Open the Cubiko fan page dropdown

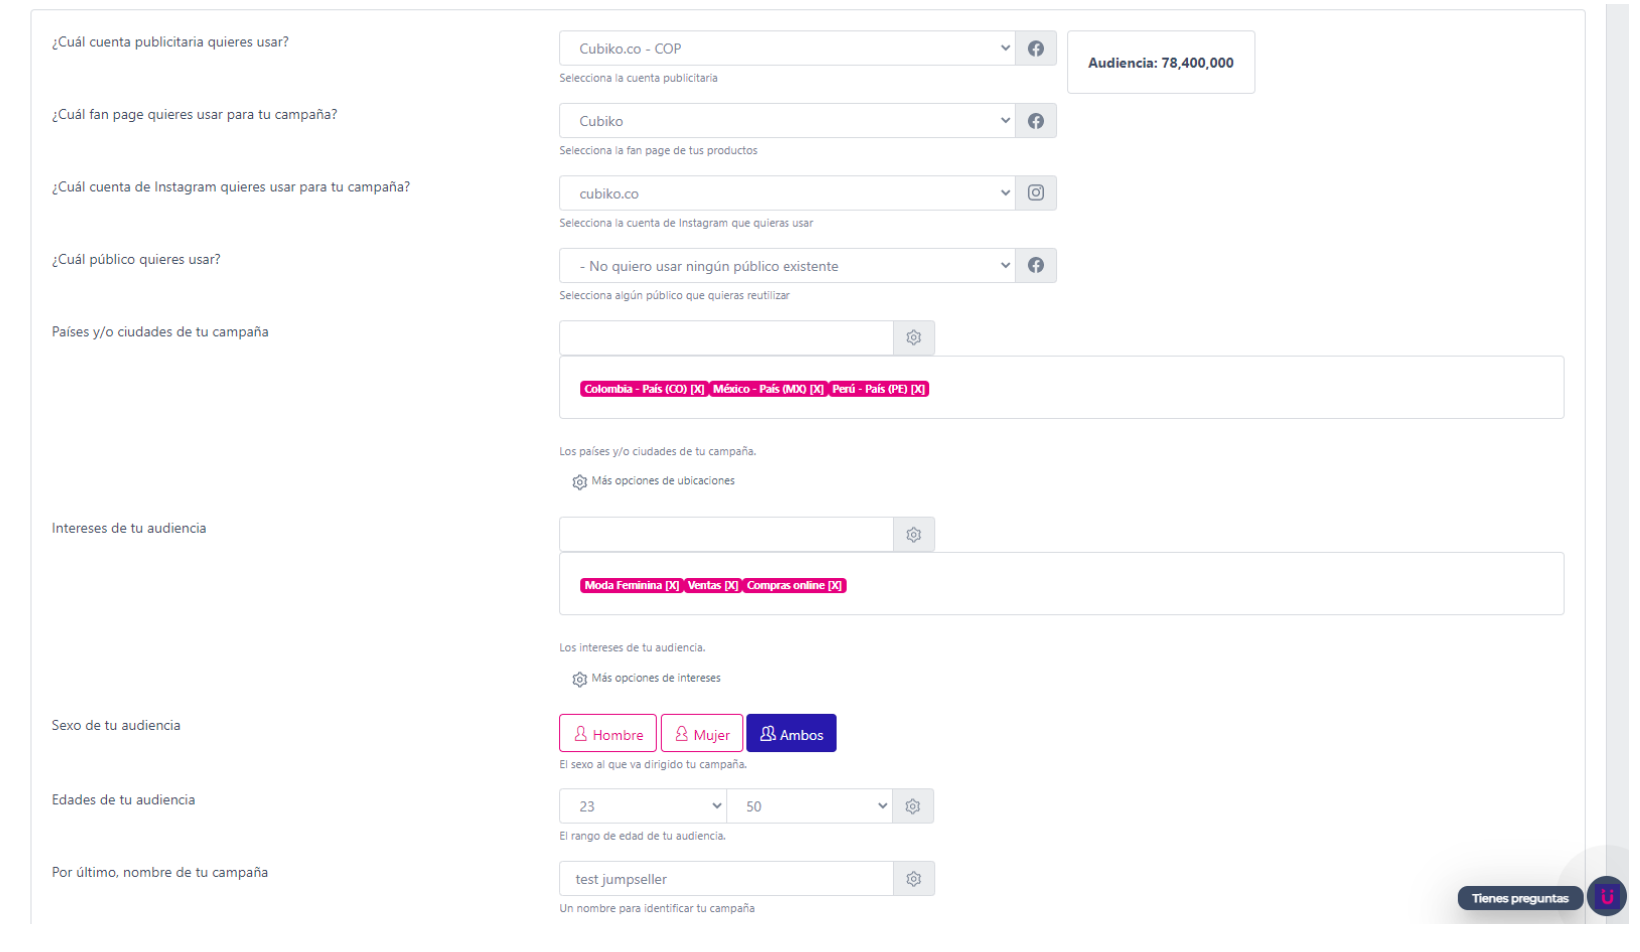point(787,121)
